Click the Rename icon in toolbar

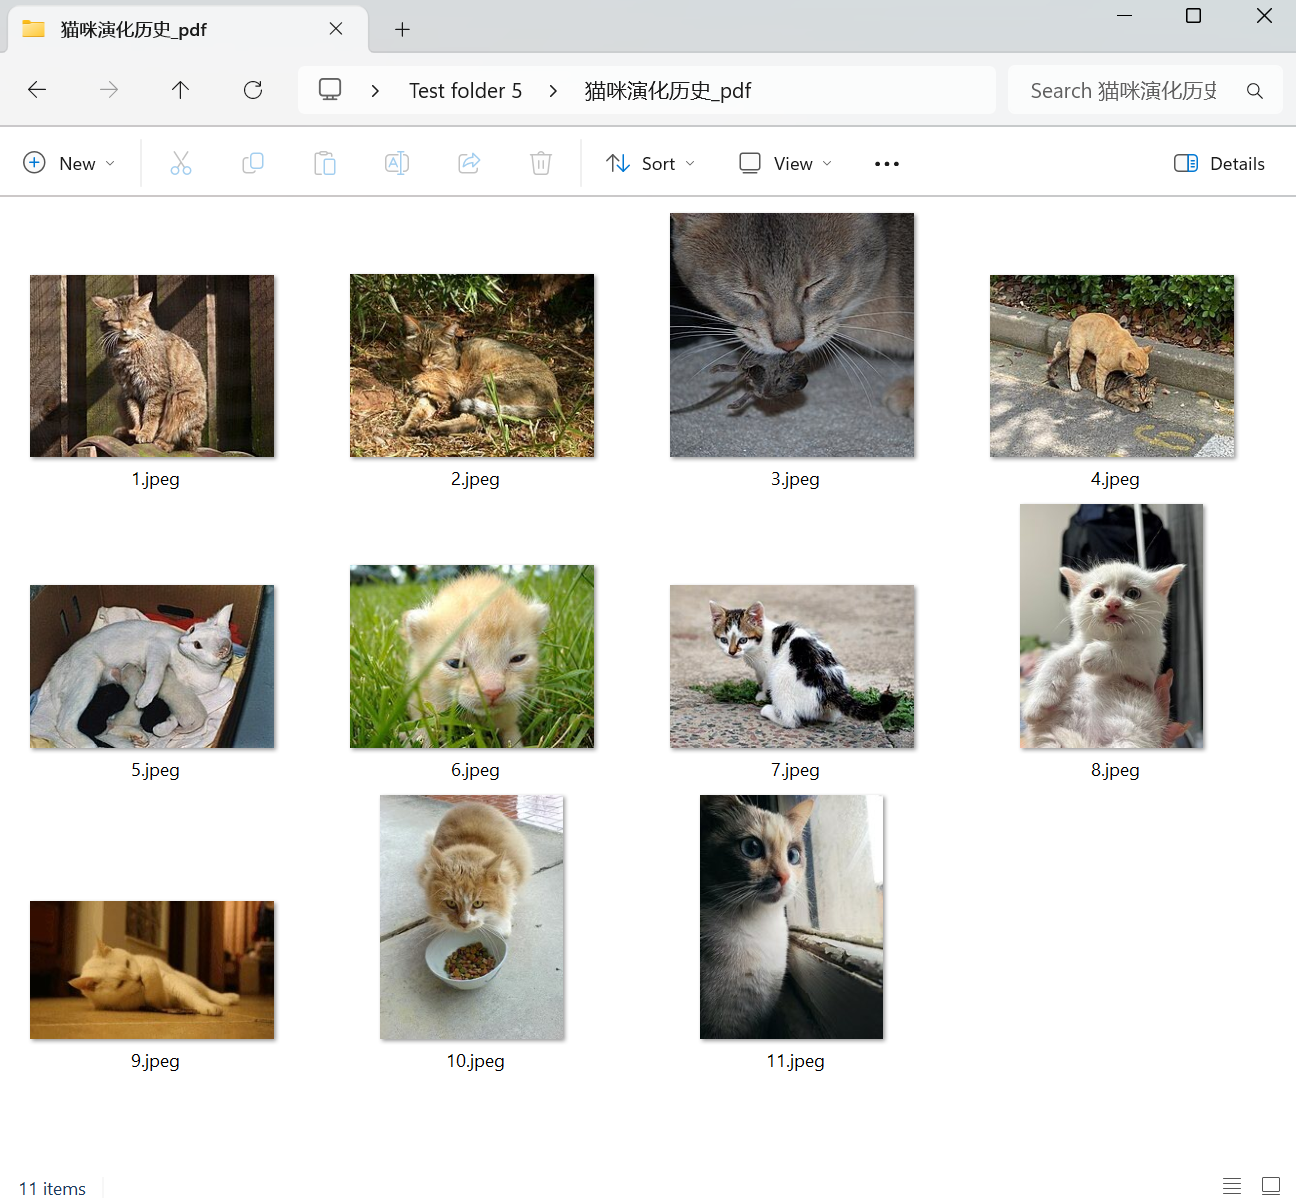[397, 163]
